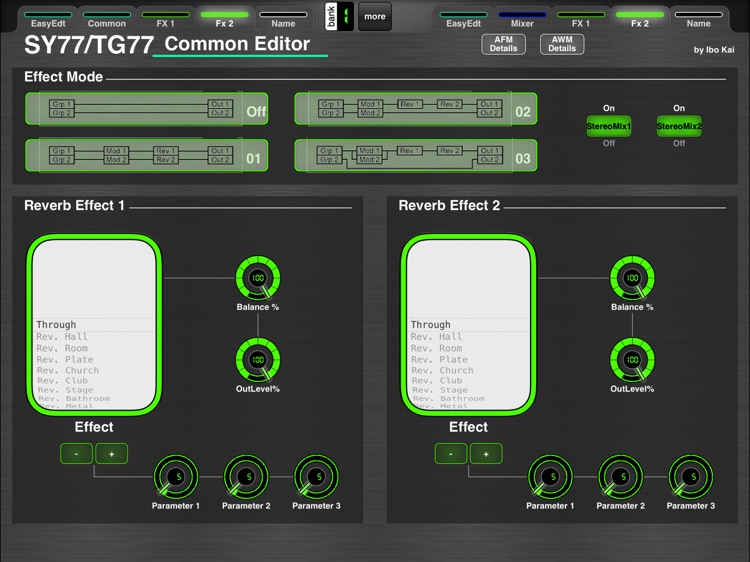Open AWM Details
The width and height of the screenshot is (750, 562).
[x=562, y=44]
